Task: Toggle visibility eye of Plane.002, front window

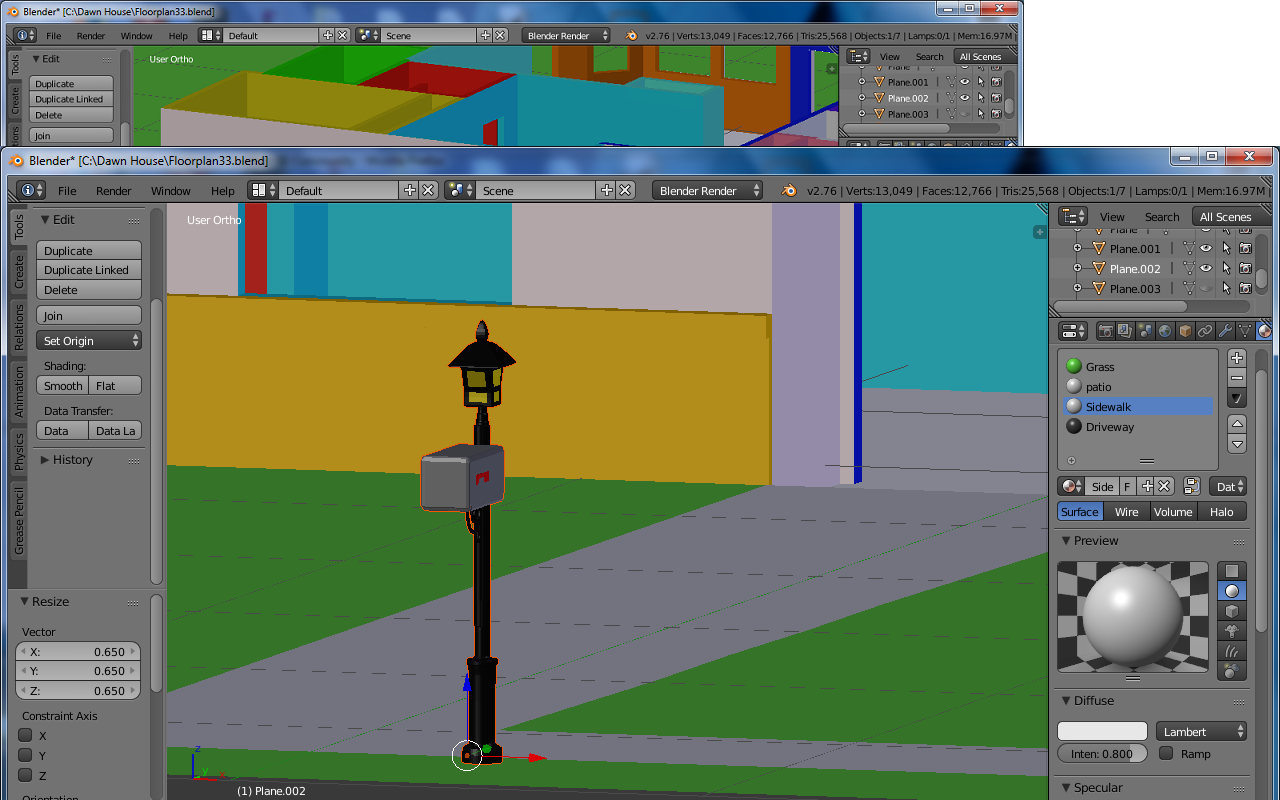Action: pos(1206,268)
